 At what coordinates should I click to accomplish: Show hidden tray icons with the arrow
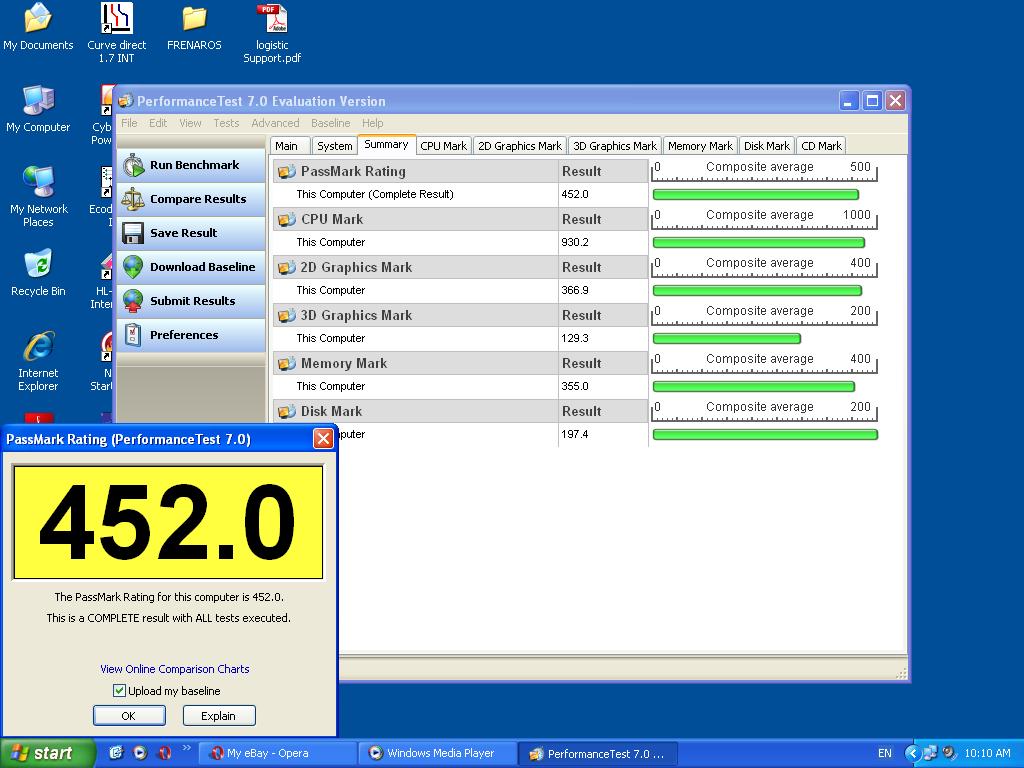tap(912, 753)
